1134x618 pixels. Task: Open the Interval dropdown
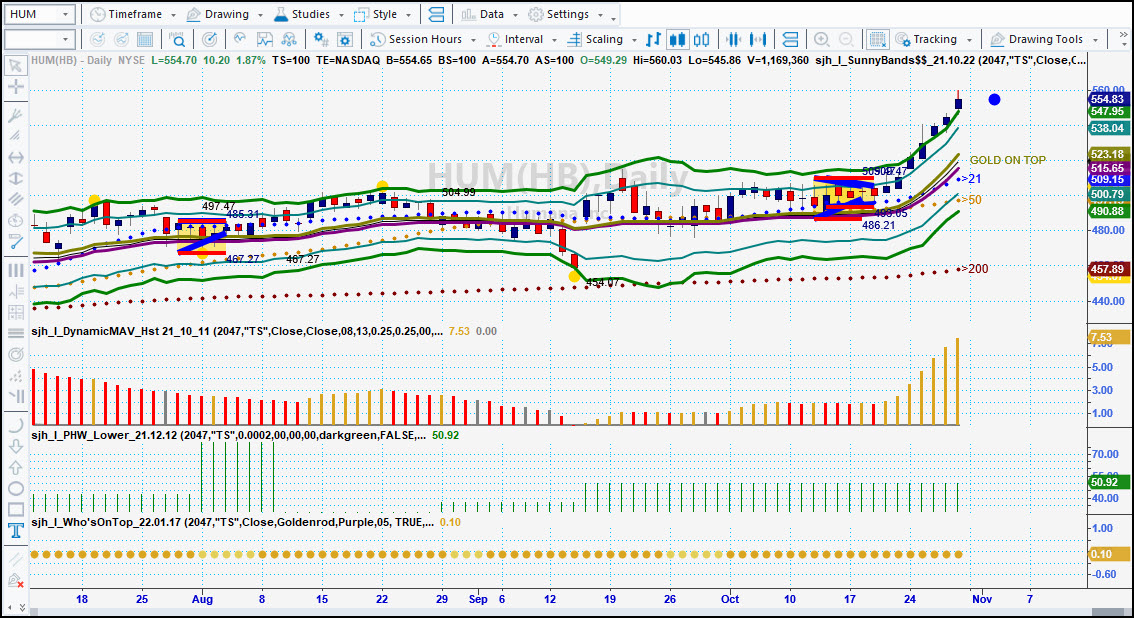click(521, 39)
